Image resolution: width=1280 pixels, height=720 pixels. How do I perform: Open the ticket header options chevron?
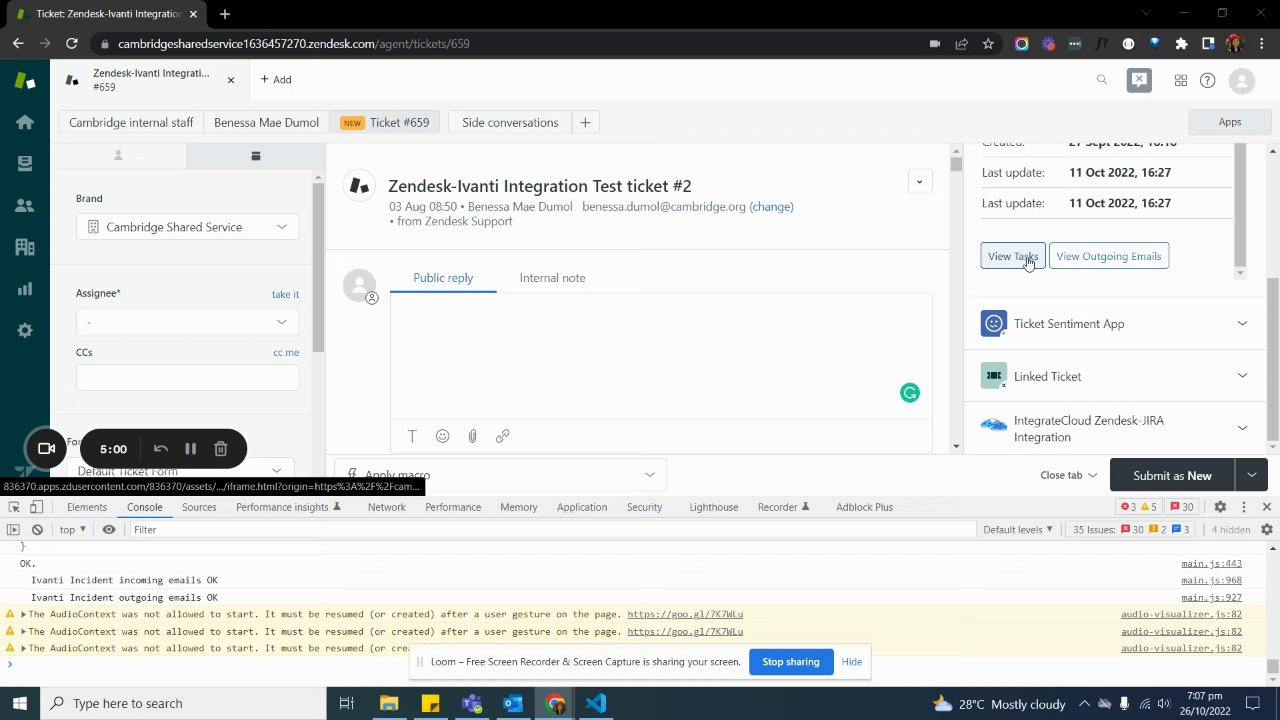(x=919, y=181)
